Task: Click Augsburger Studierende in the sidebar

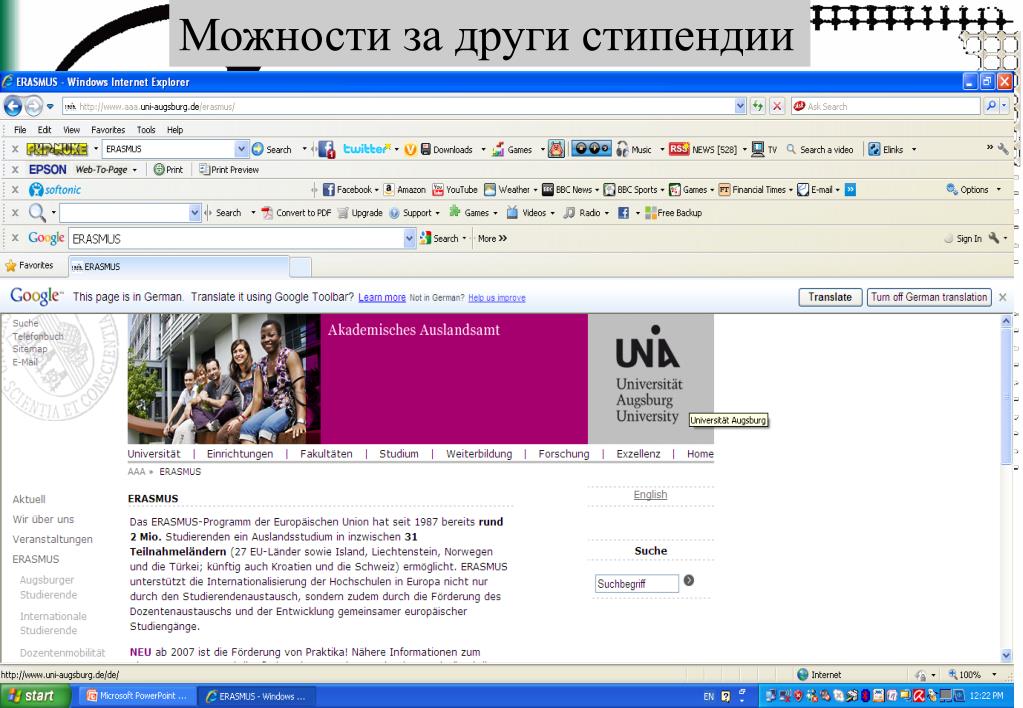Action: (x=48, y=587)
